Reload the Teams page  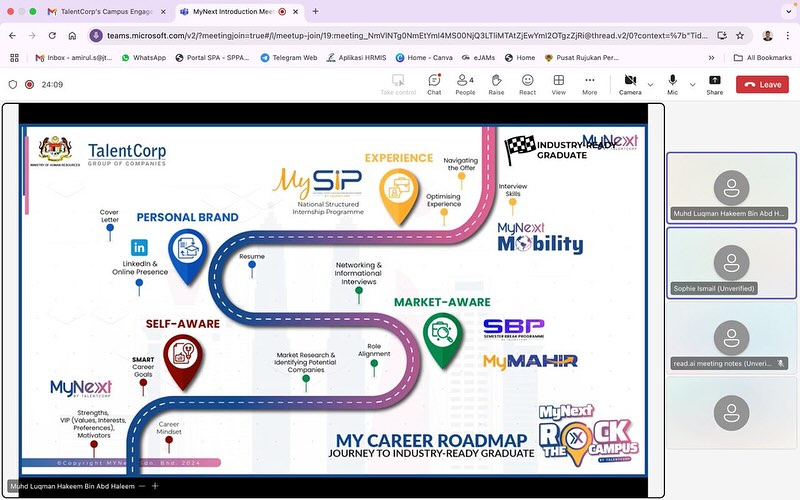(52, 36)
